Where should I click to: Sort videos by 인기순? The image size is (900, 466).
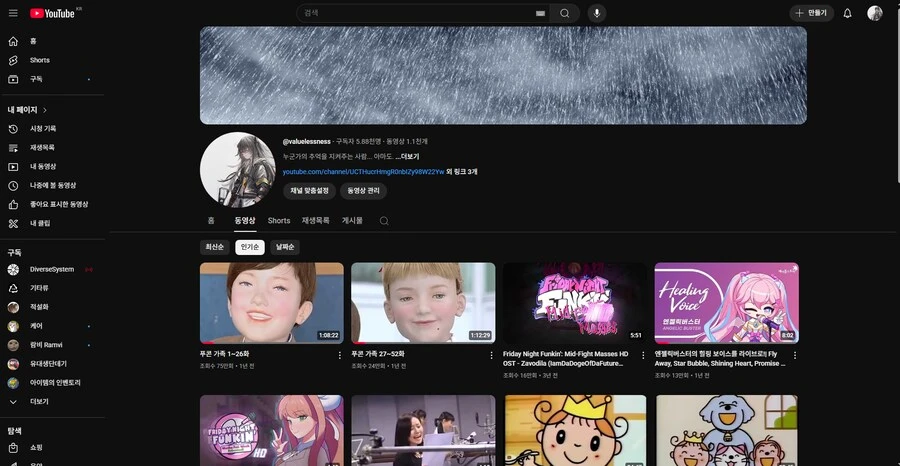coord(250,247)
